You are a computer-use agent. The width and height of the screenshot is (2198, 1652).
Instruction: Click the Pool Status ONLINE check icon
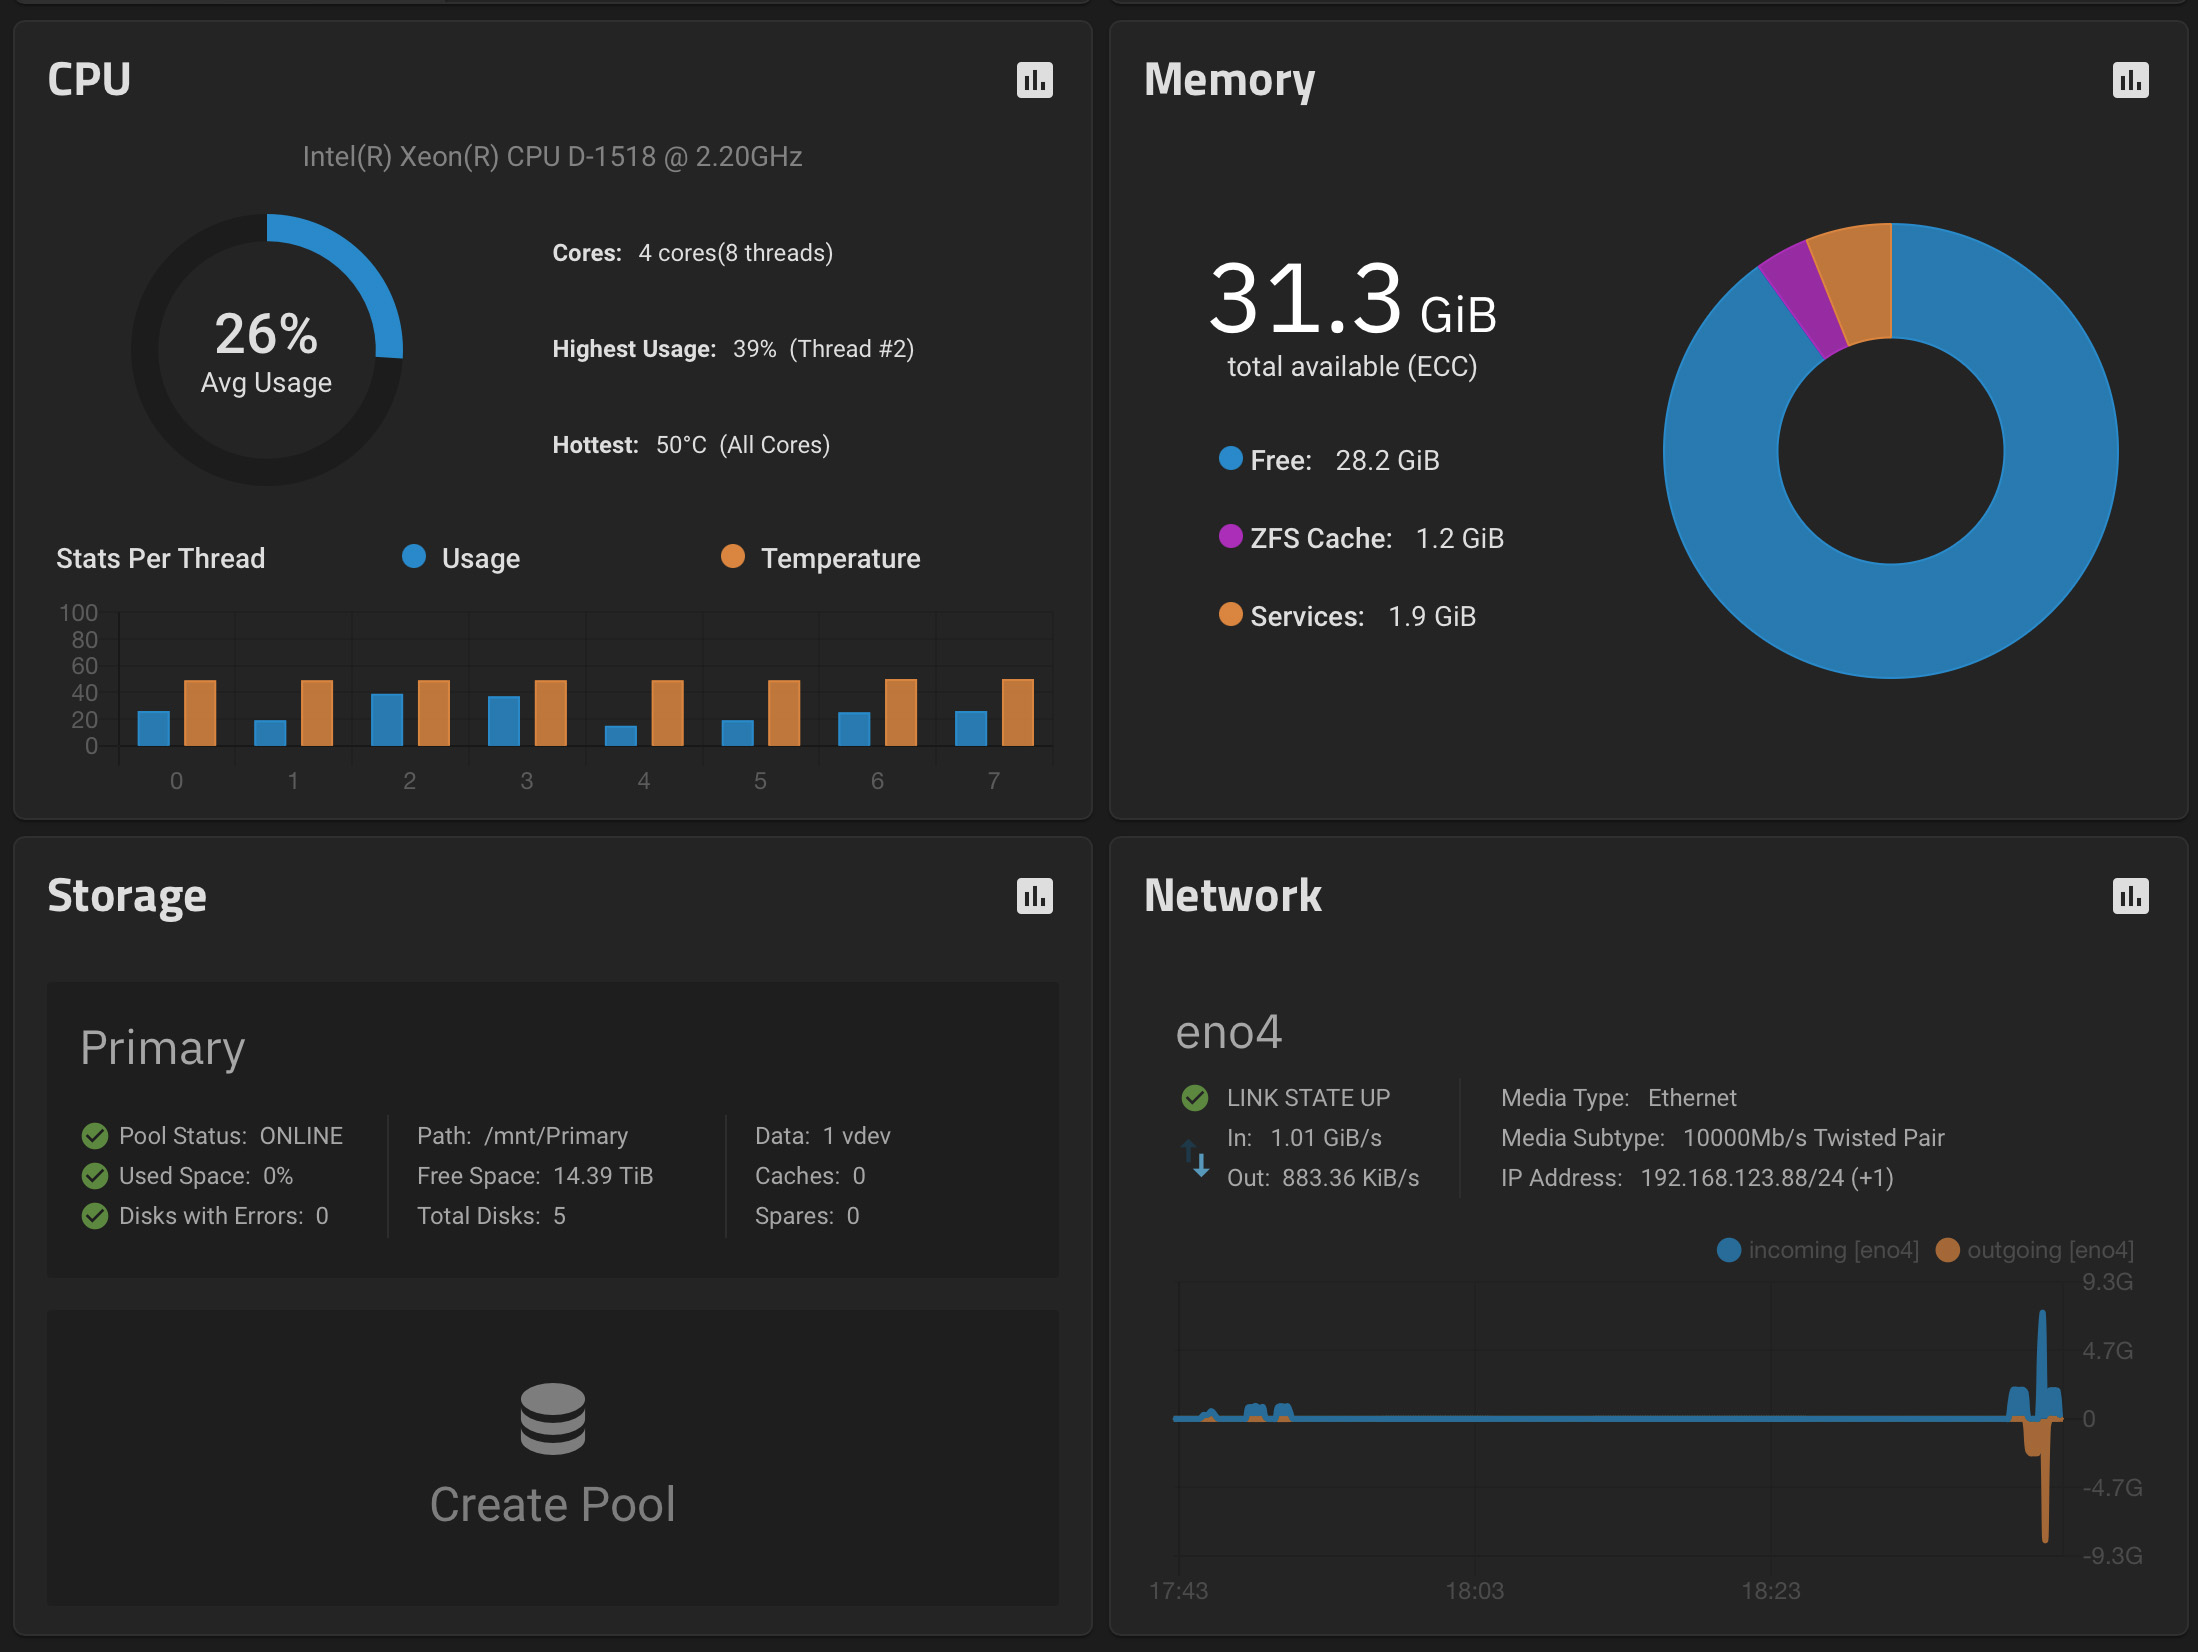[95, 1136]
